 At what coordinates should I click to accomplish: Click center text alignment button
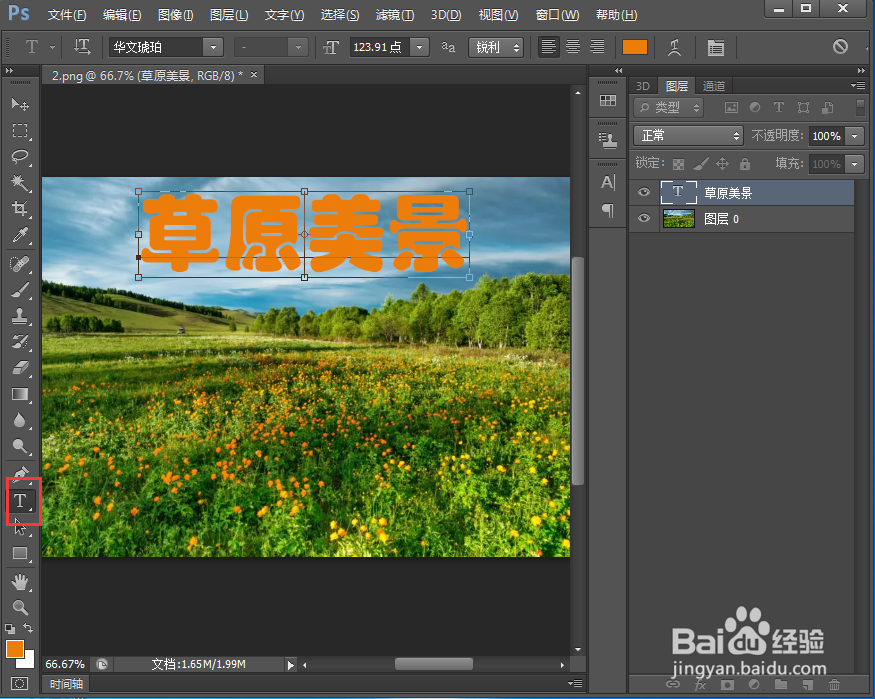(x=571, y=47)
